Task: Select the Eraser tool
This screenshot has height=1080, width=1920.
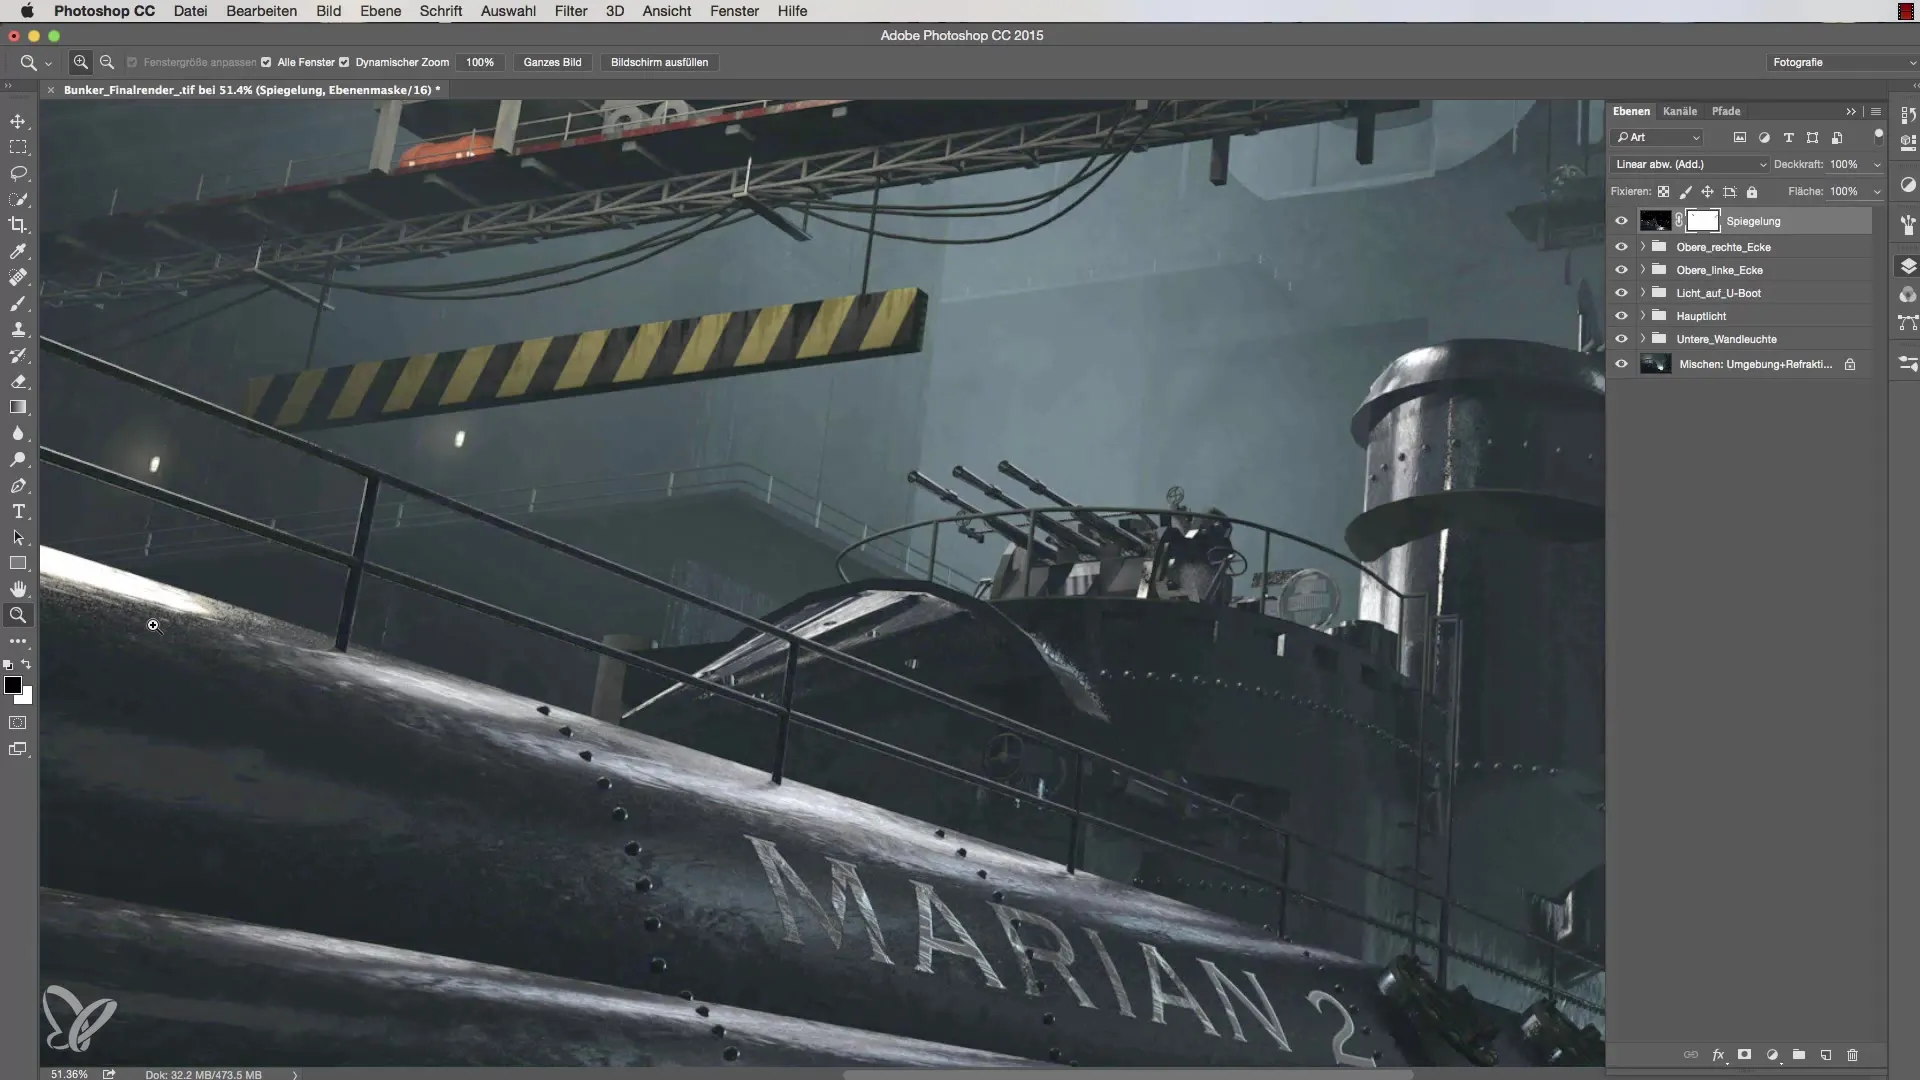Action: [x=18, y=381]
